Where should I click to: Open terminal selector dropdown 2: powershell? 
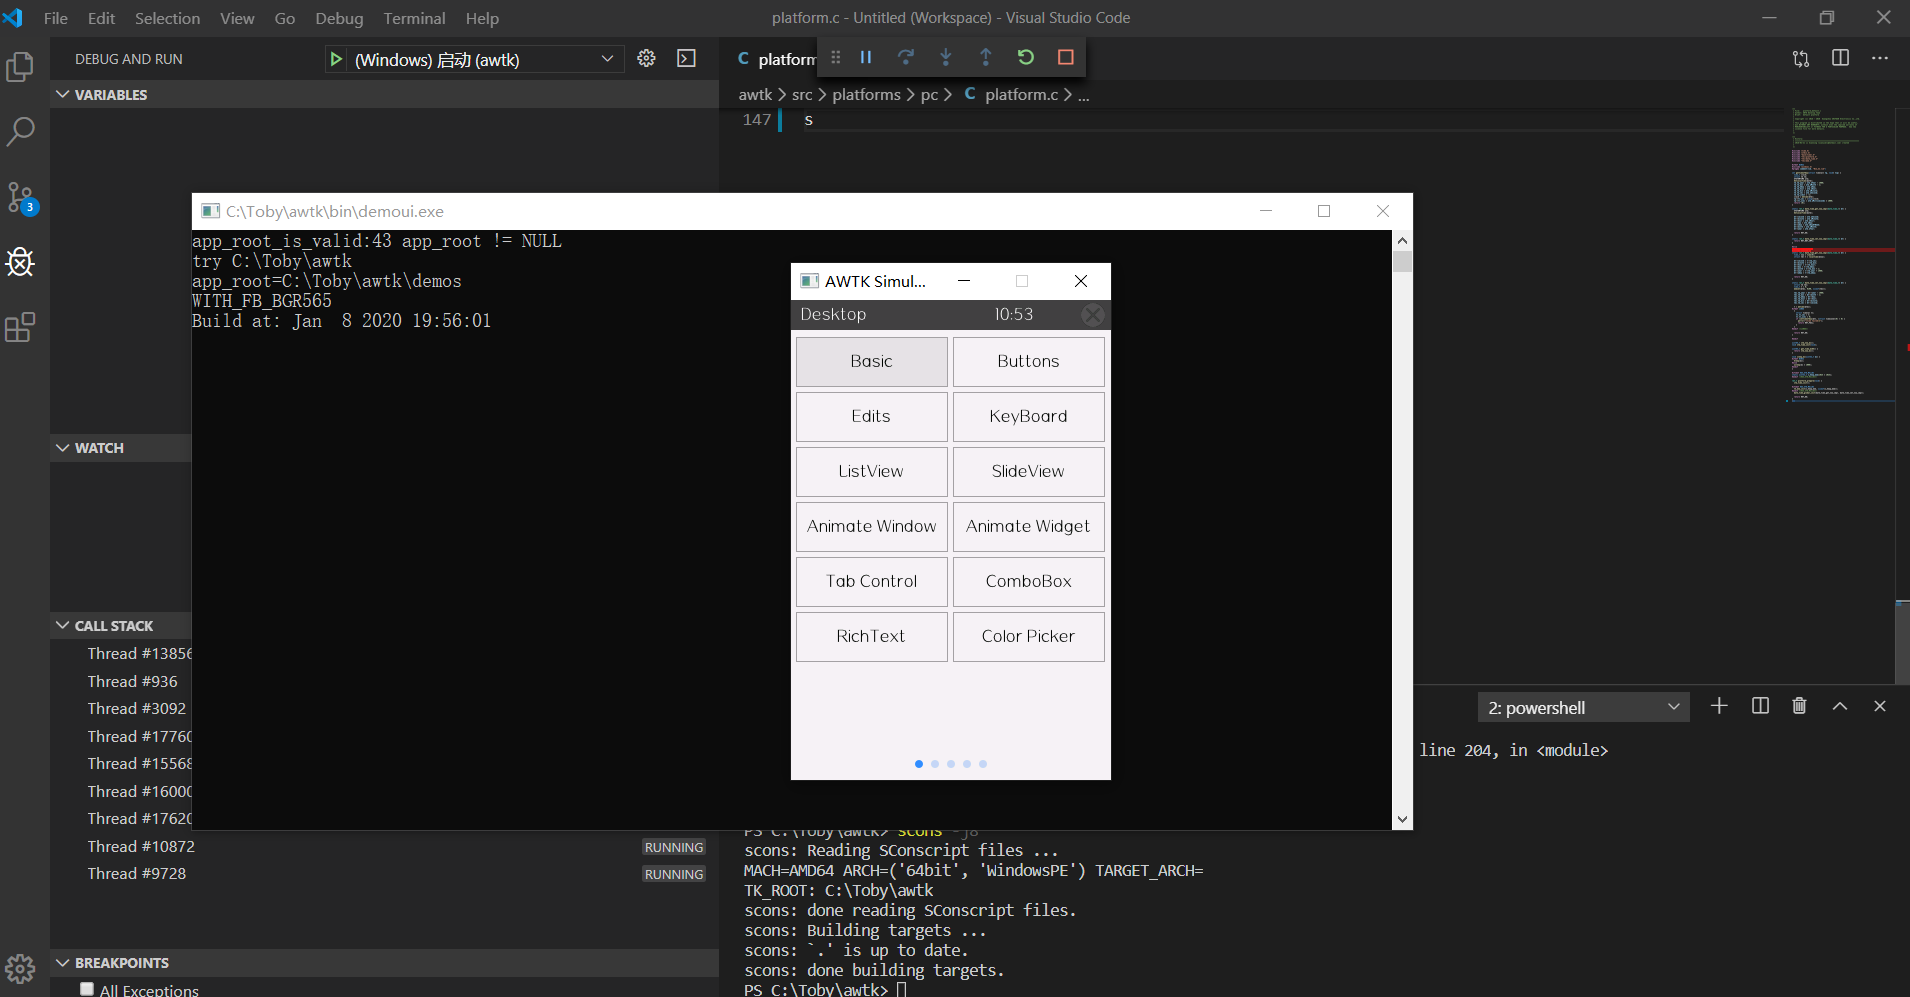[1584, 707]
